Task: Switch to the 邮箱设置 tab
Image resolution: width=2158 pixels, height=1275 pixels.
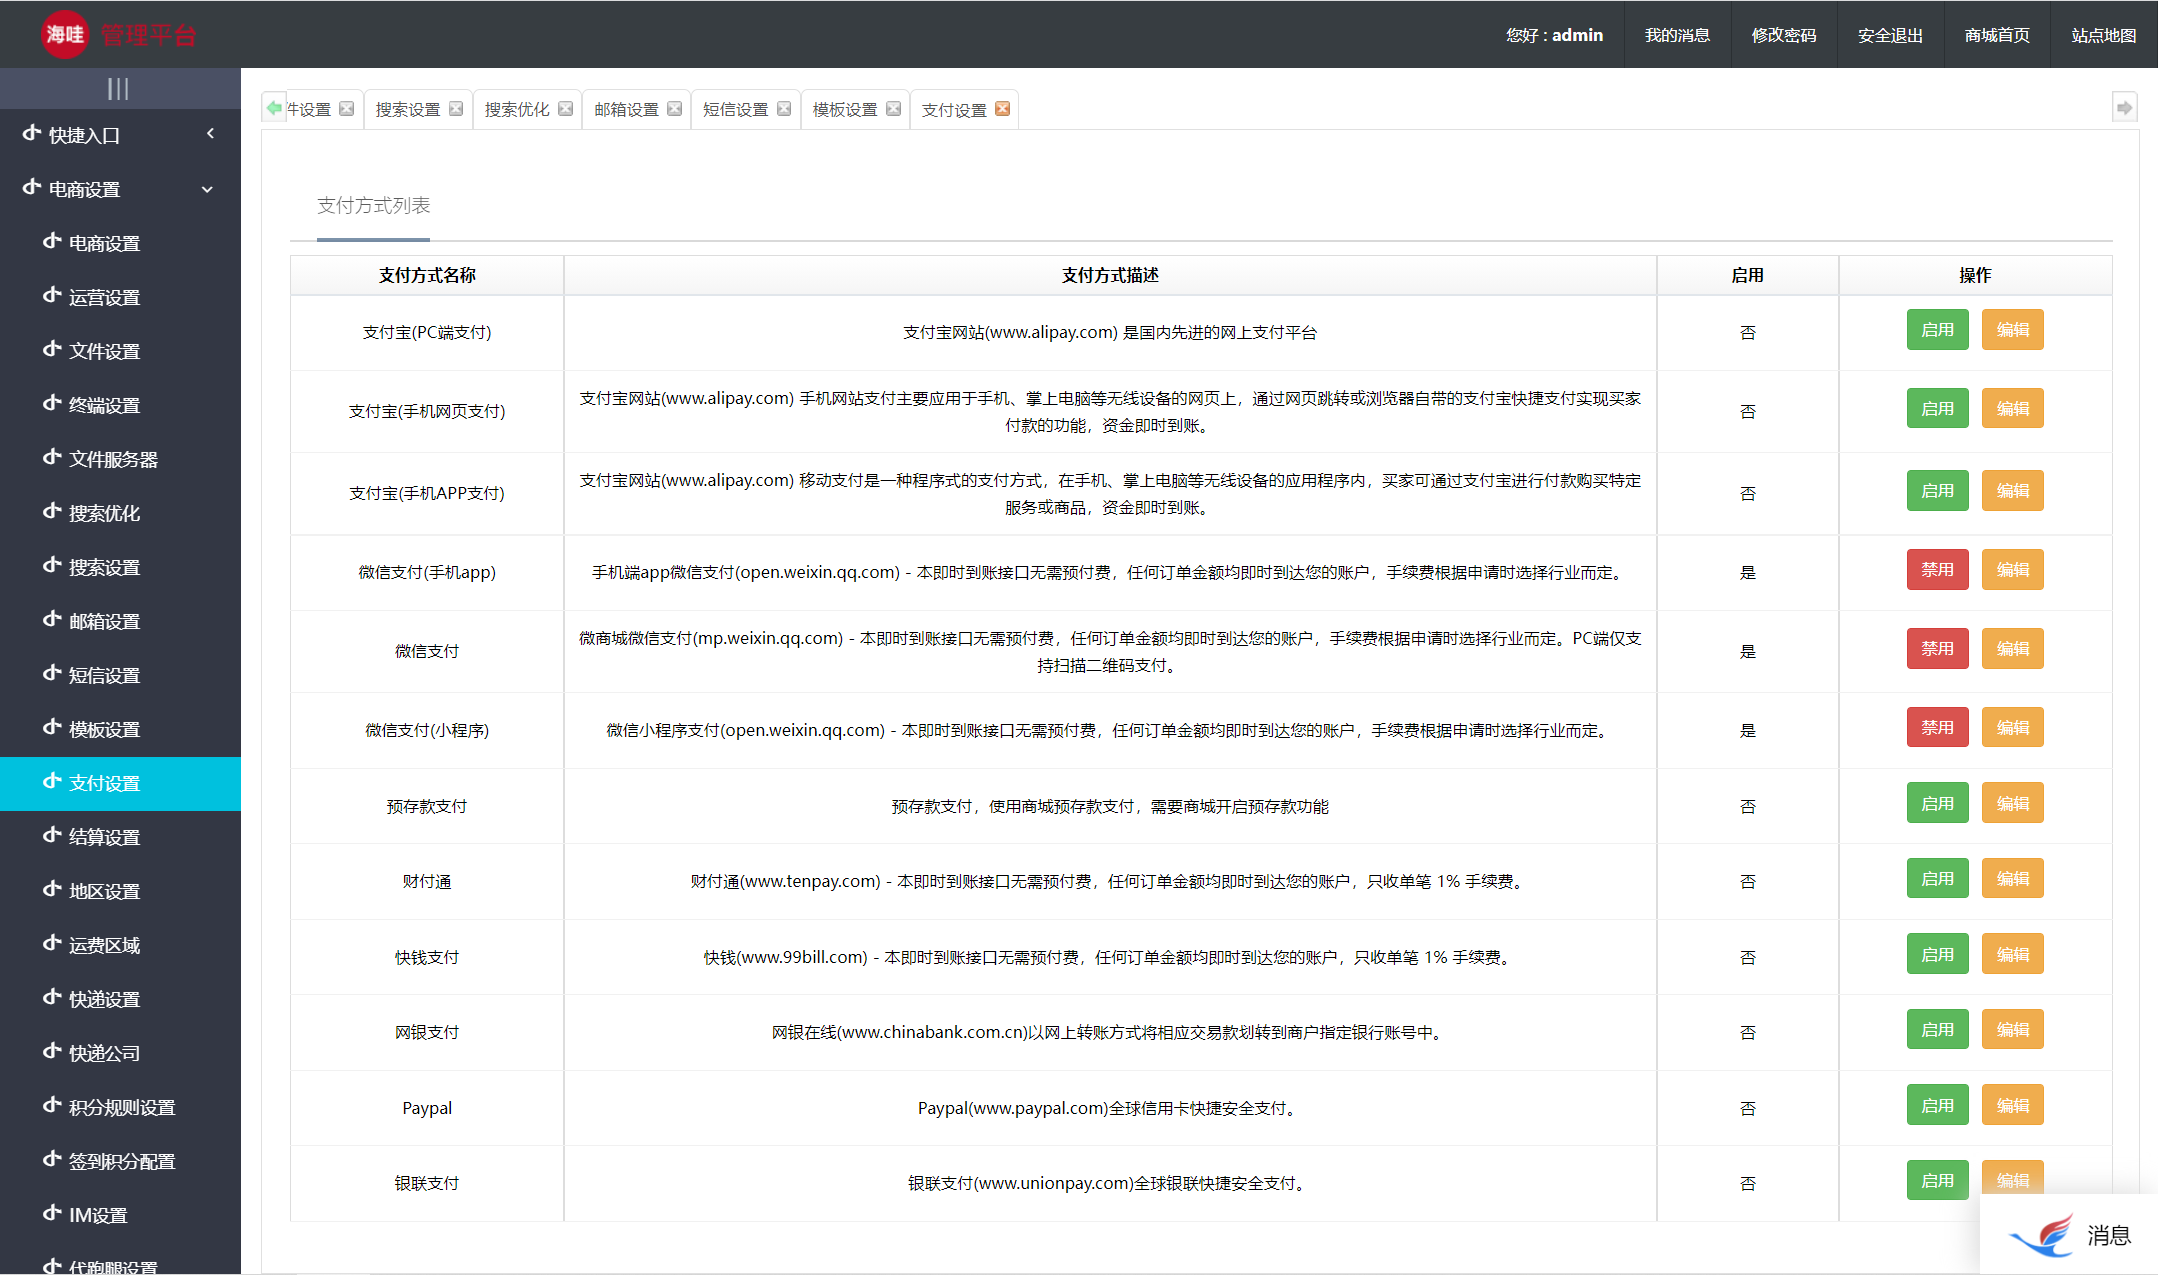Action: click(x=627, y=110)
